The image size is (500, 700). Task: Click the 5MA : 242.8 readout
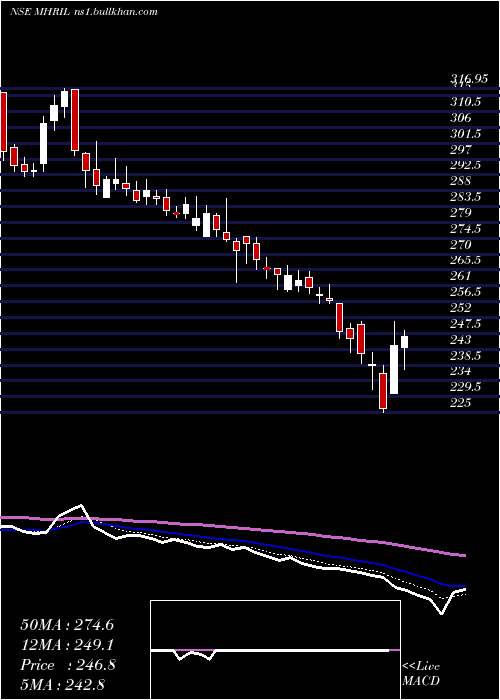pos(63,684)
